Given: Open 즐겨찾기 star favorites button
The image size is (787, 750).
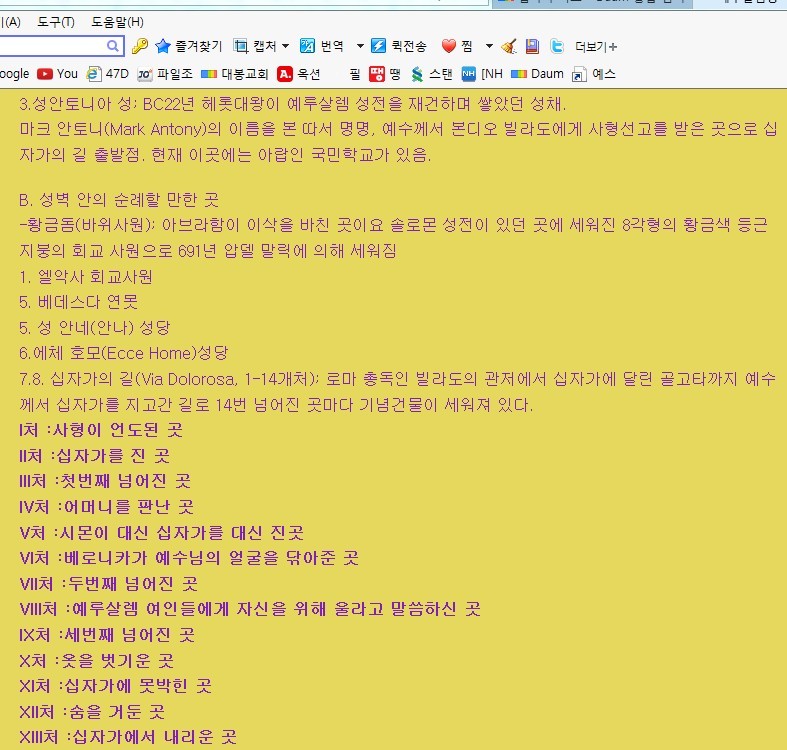Looking at the screenshot, I should click(x=189, y=46).
